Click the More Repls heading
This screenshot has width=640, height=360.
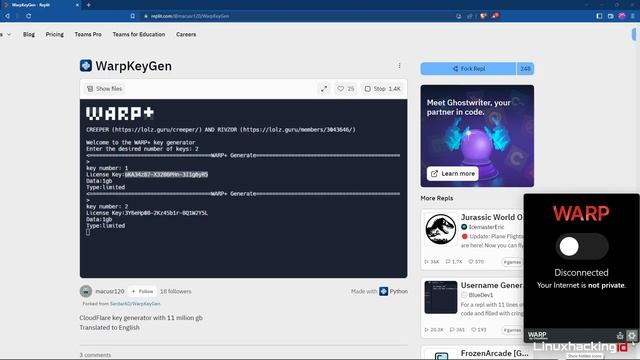pos(437,198)
